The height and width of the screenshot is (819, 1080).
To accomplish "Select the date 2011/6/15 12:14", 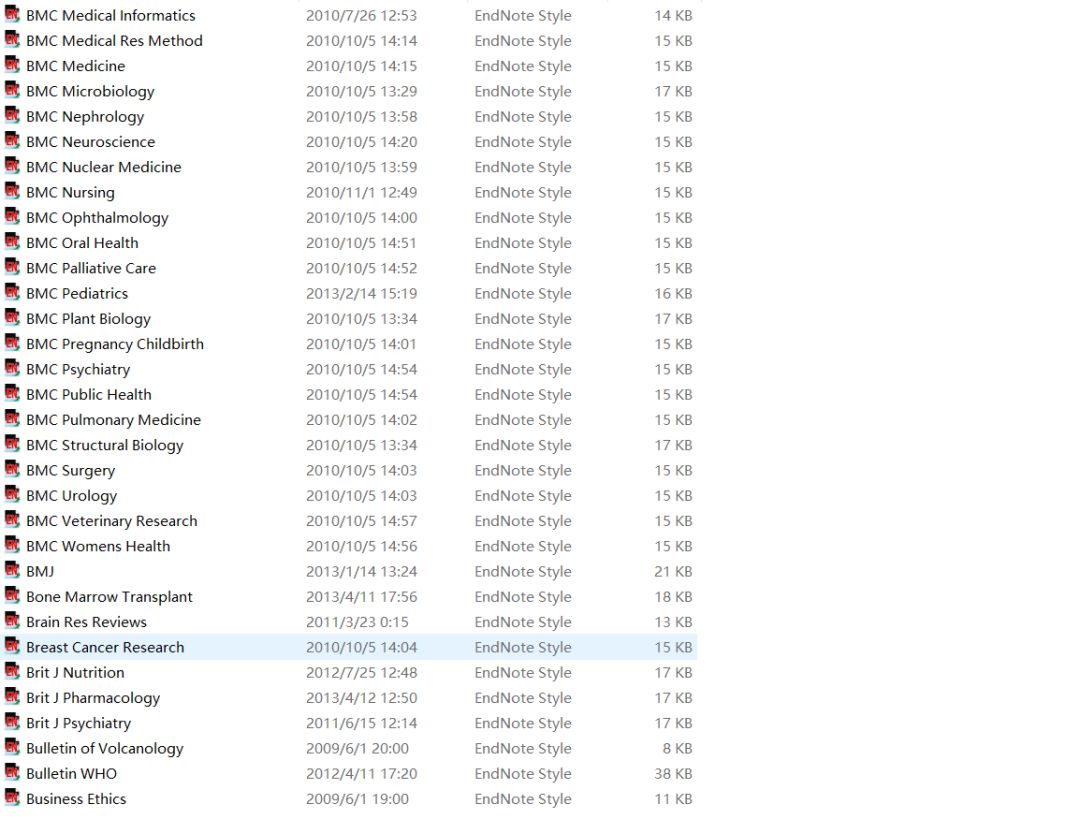I will (362, 723).
